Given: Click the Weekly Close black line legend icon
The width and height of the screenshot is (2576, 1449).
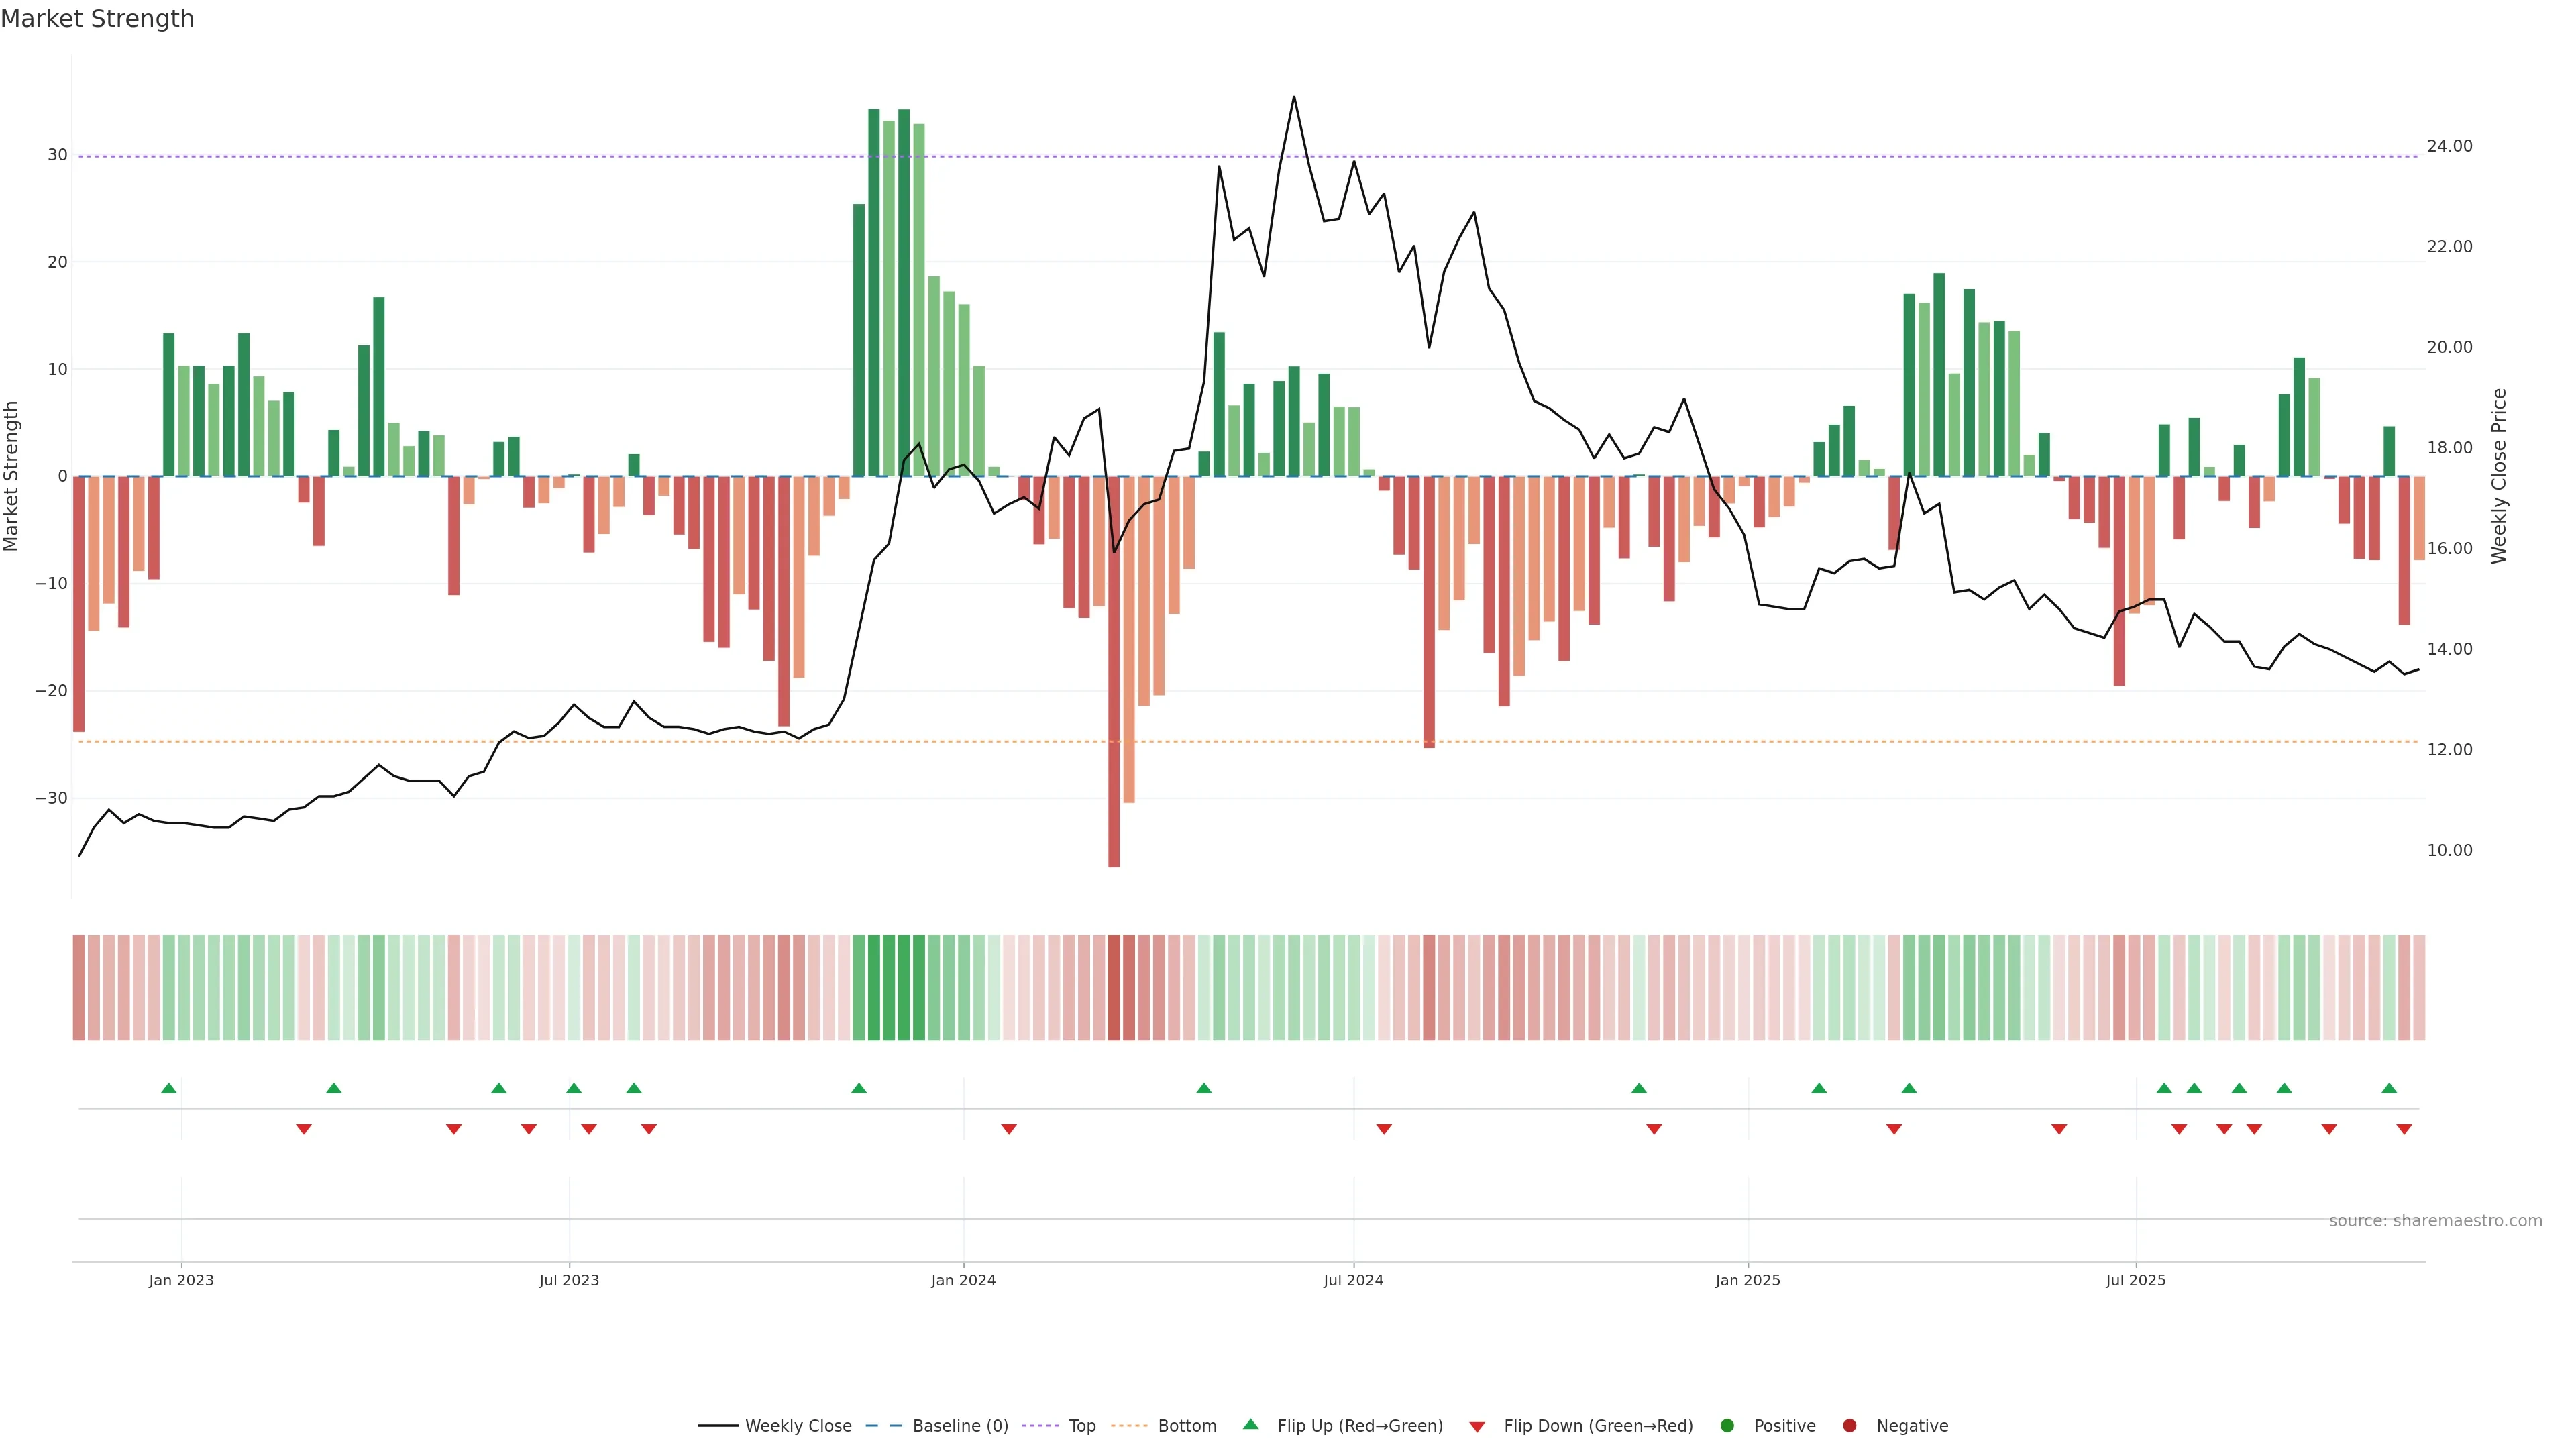Looking at the screenshot, I should tap(718, 1425).
